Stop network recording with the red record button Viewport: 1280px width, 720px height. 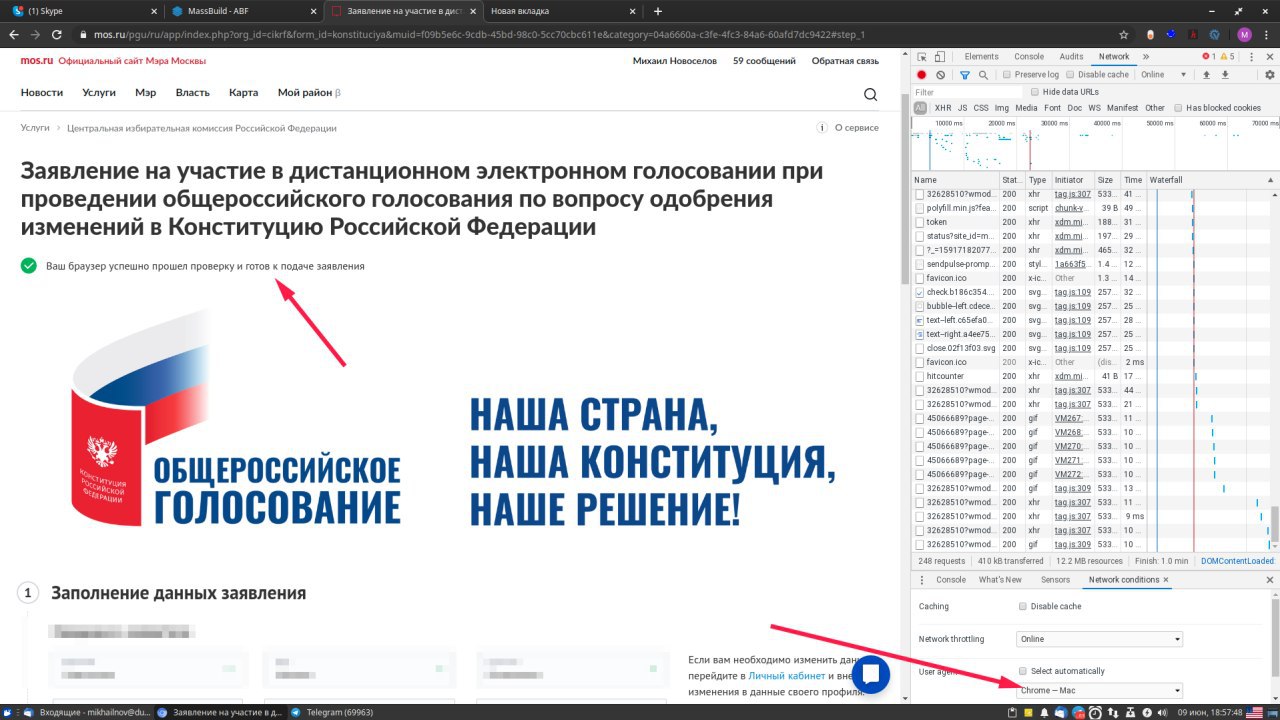tap(922, 75)
